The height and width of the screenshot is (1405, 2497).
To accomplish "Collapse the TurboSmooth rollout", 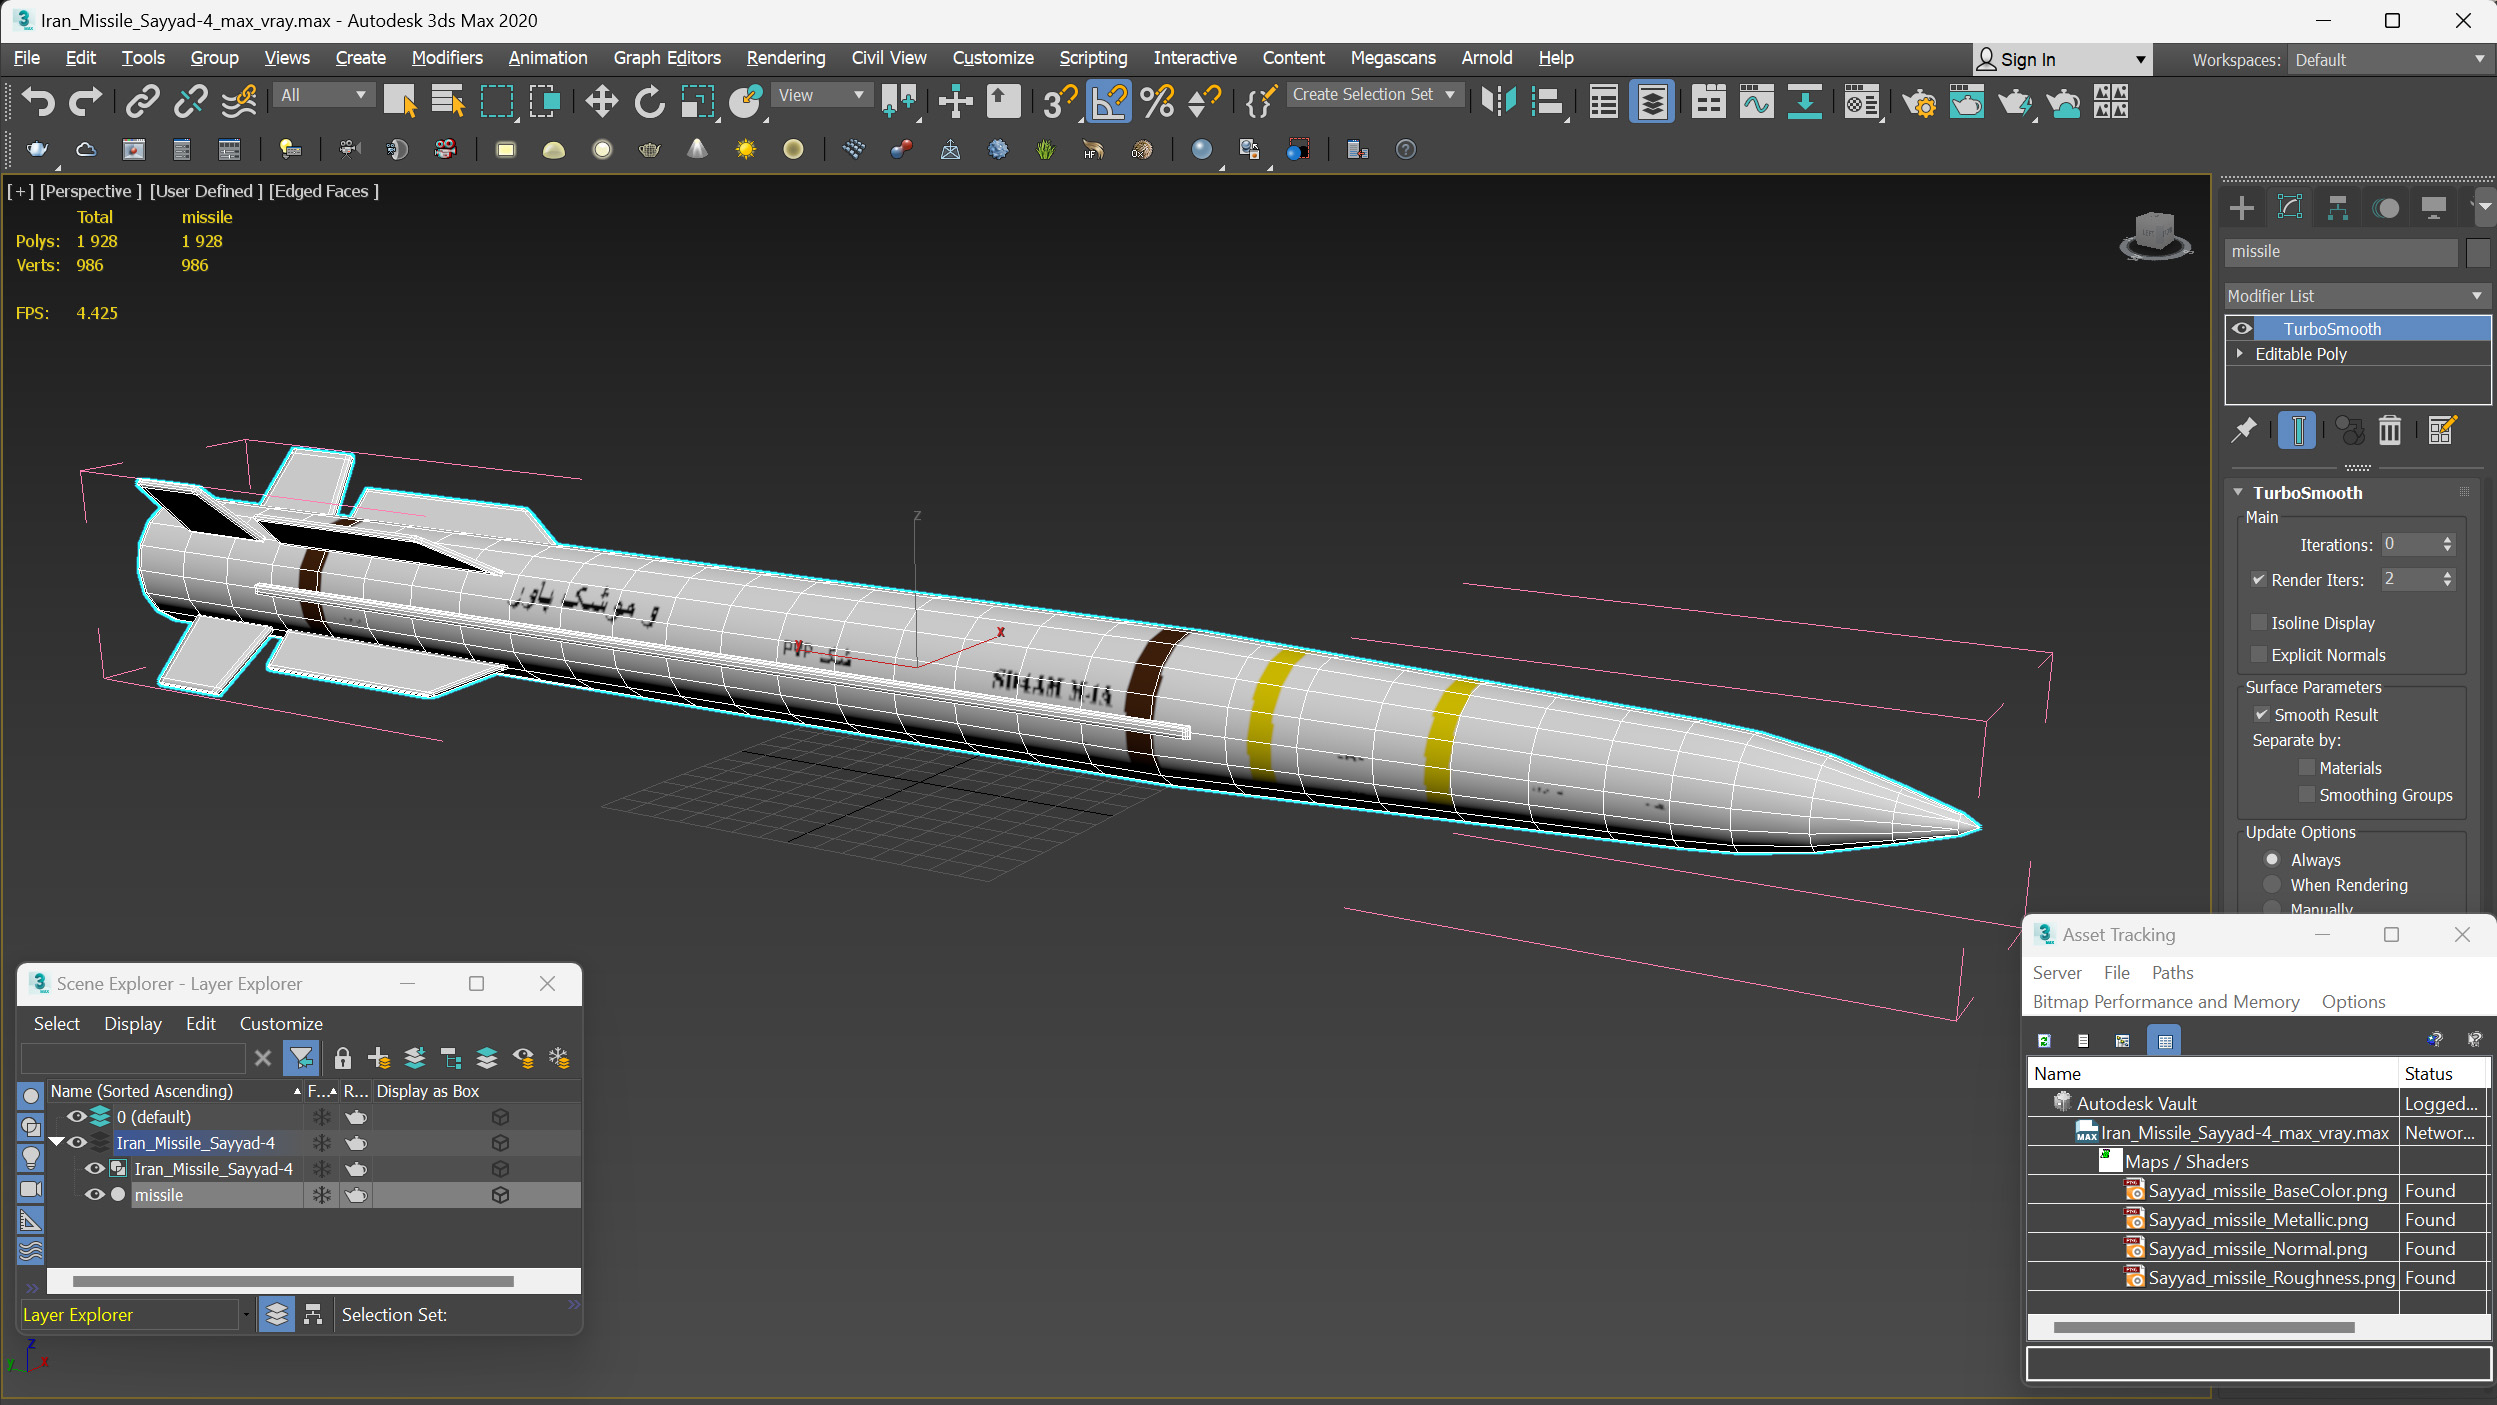I will pyautogui.click(x=2239, y=493).
